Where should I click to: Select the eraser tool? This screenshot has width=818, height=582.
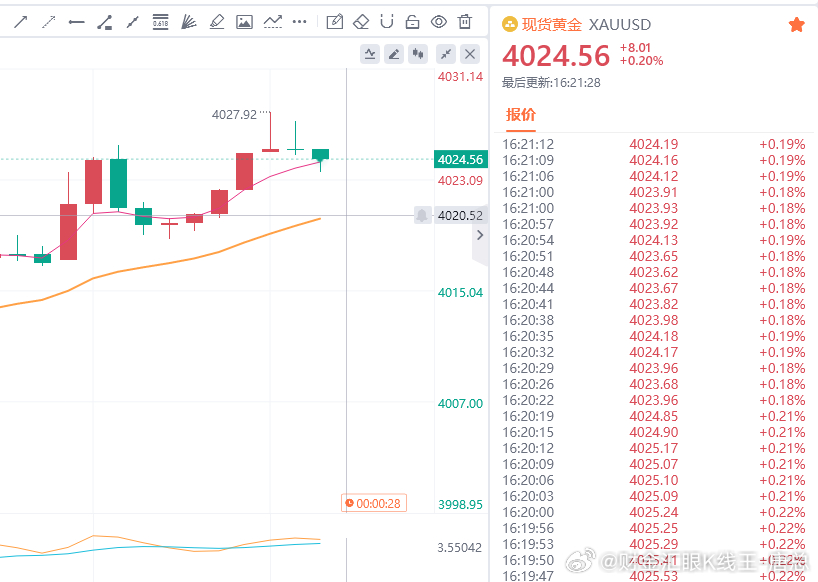point(361,22)
